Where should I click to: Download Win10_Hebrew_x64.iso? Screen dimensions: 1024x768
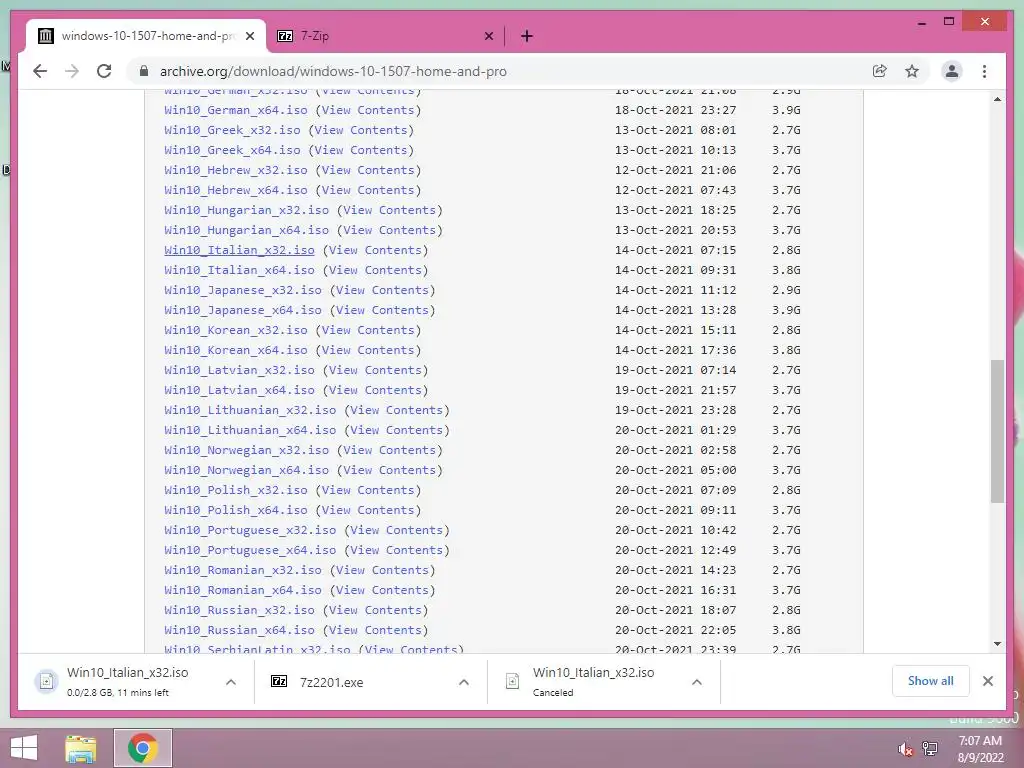236,190
